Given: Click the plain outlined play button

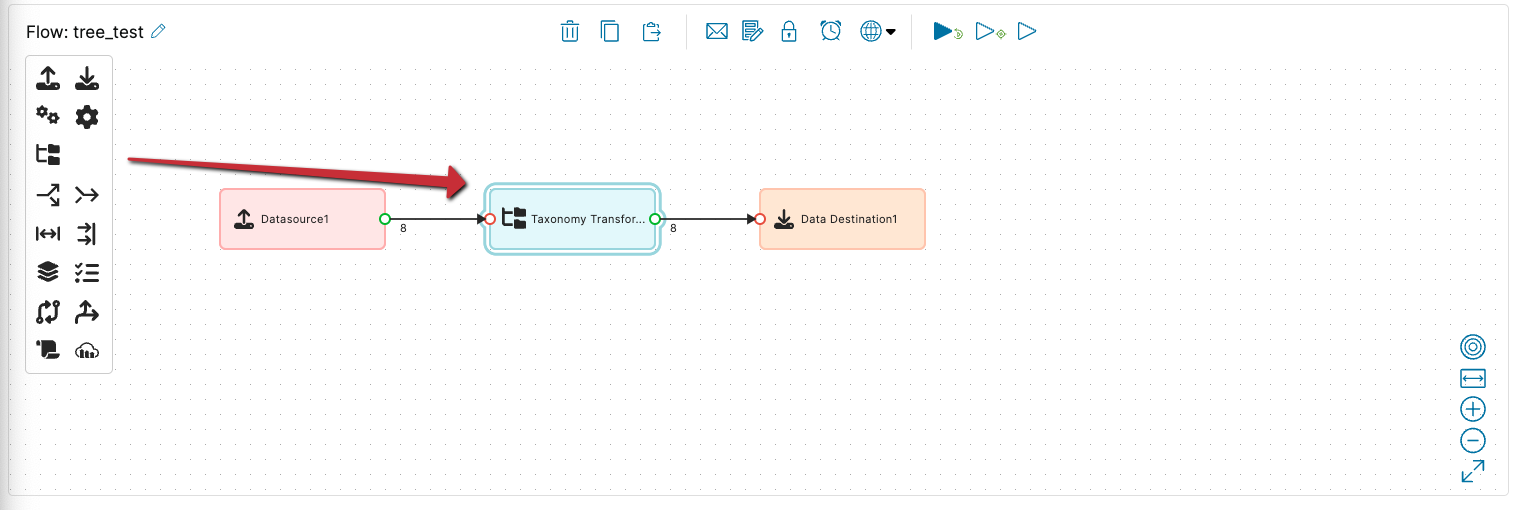Looking at the screenshot, I should coord(1026,31).
